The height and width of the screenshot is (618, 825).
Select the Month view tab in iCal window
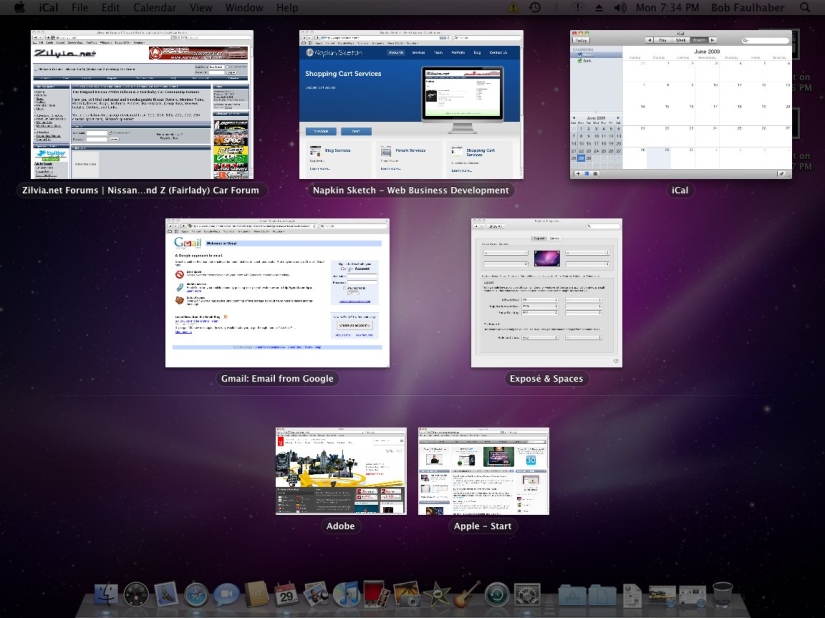(x=698, y=40)
